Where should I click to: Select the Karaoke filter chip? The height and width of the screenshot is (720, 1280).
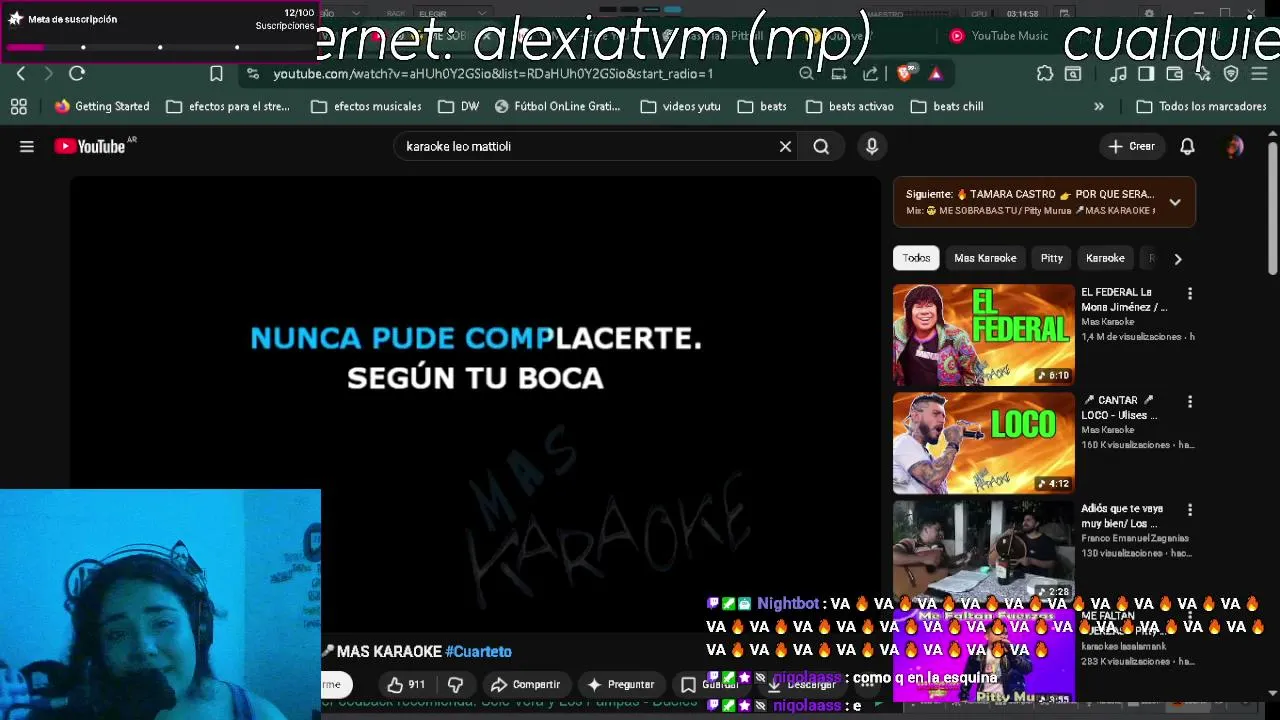click(x=1105, y=258)
